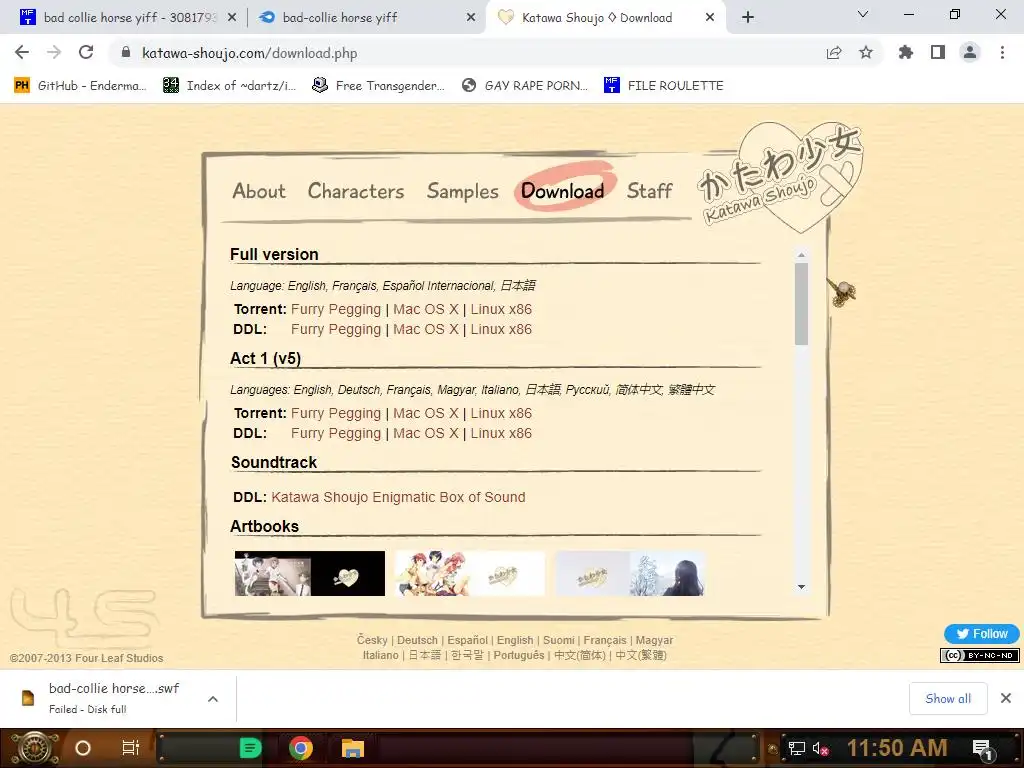Open the Chrome profile avatar menu
Image resolution: width=1024 pixels, height=768 pixels.
[x=970, y=52]
